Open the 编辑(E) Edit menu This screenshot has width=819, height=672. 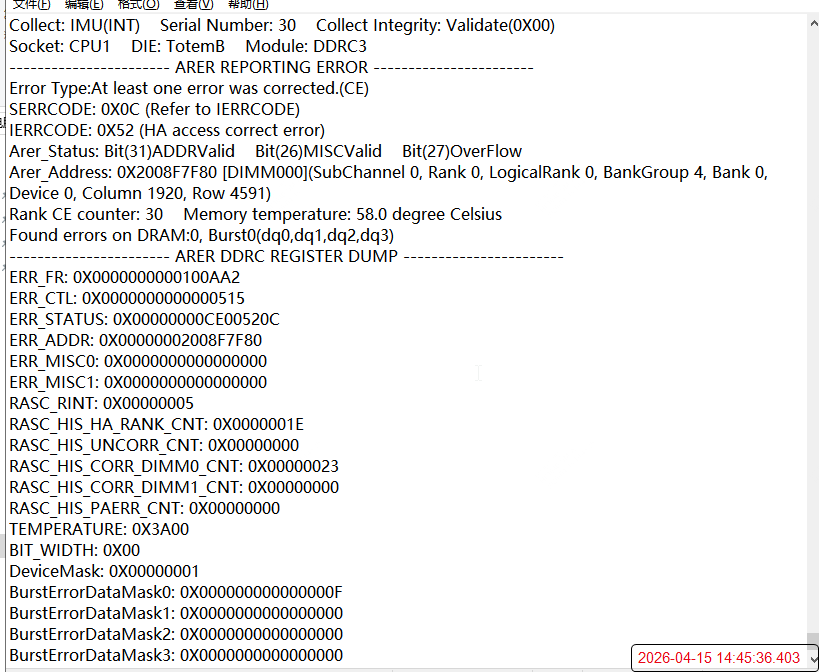click(83, 4)
